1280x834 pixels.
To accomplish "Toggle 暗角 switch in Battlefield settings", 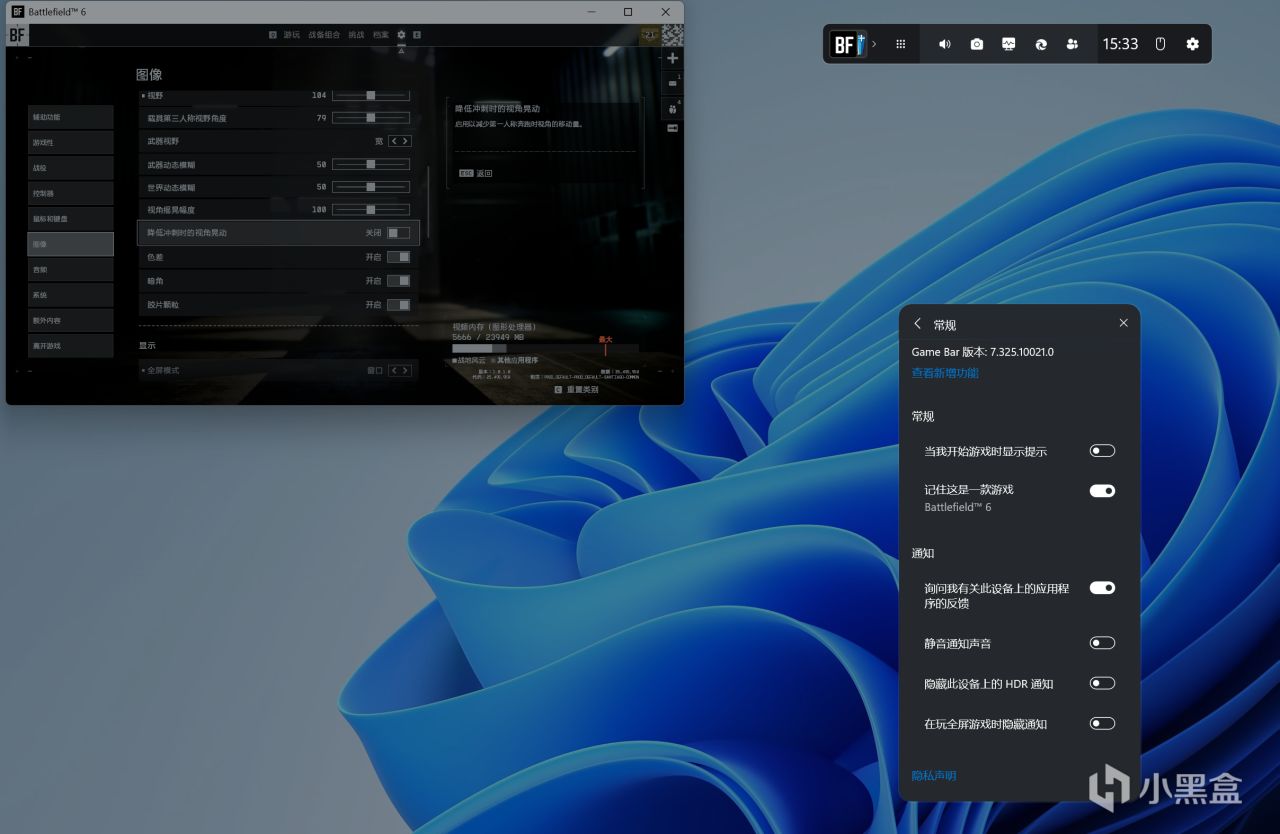I will pyautogui.click(x=398, y=281).
